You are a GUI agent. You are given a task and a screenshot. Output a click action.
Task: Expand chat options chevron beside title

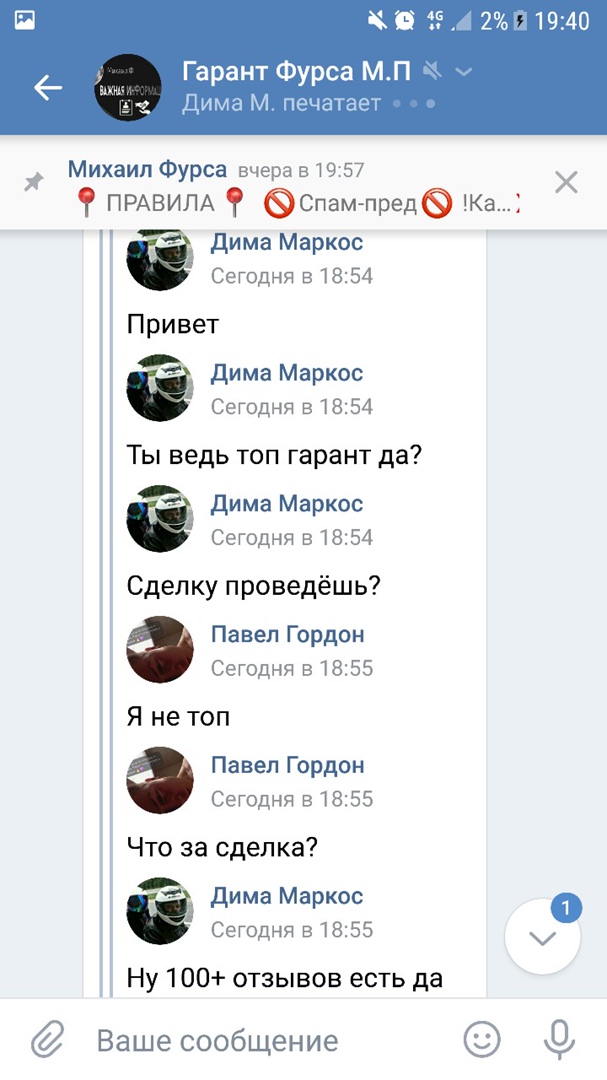pyautogui.click(x=463, y=71)
